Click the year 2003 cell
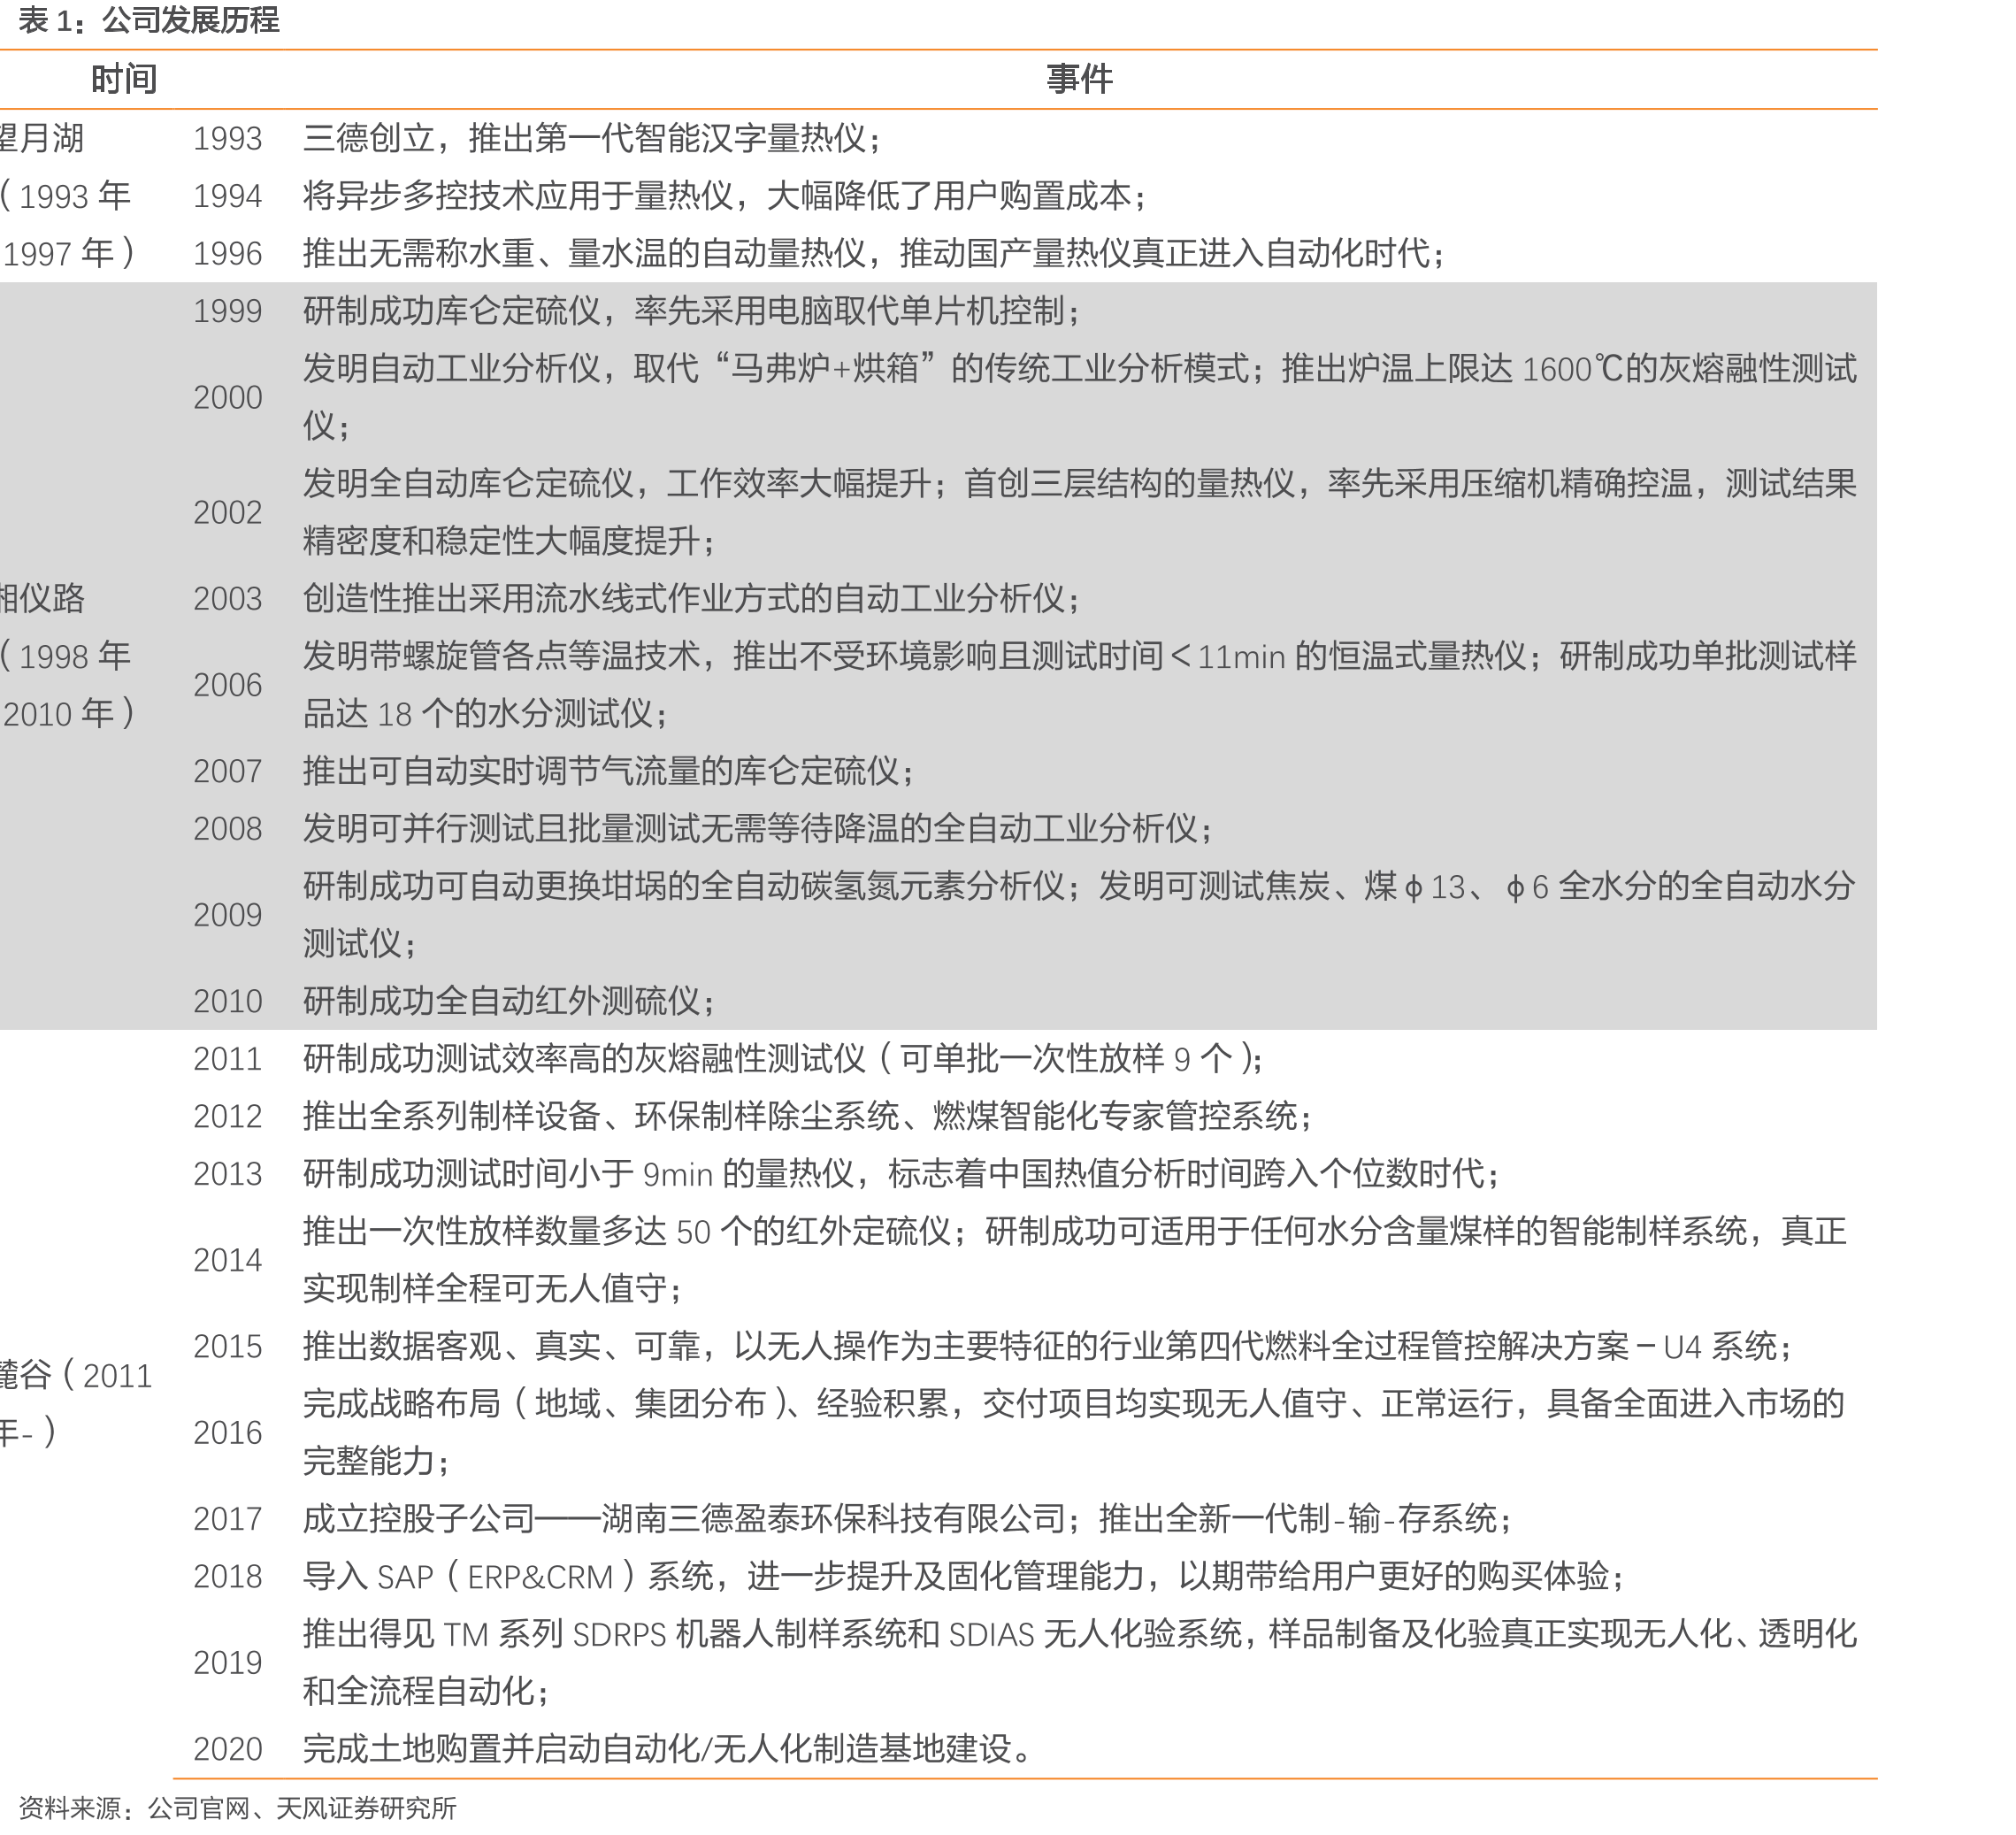2016x1835 pixels. click(228, 599)
